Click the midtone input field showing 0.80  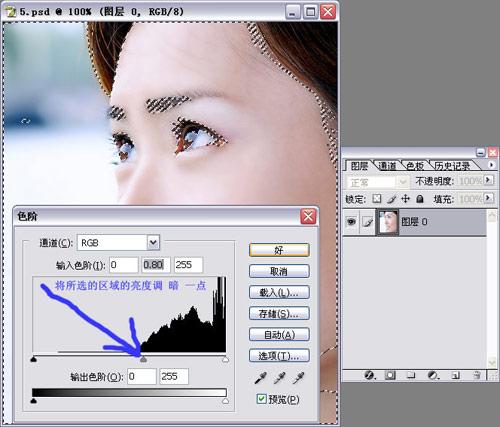[x=156, y=265]
